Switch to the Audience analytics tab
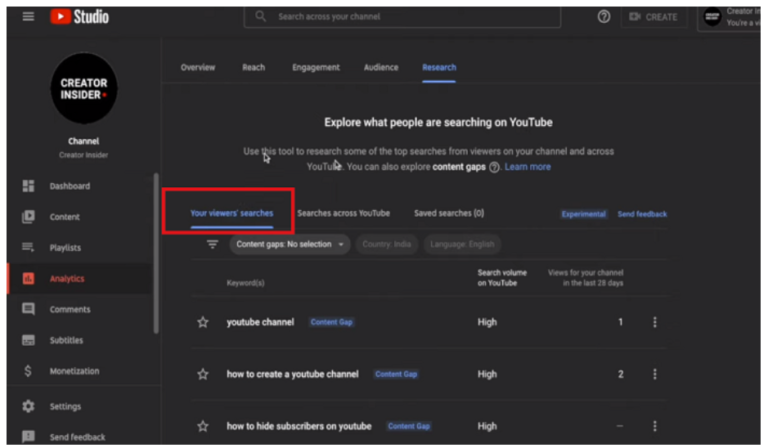This screenshot has height=448, width=768. point(380,67)
